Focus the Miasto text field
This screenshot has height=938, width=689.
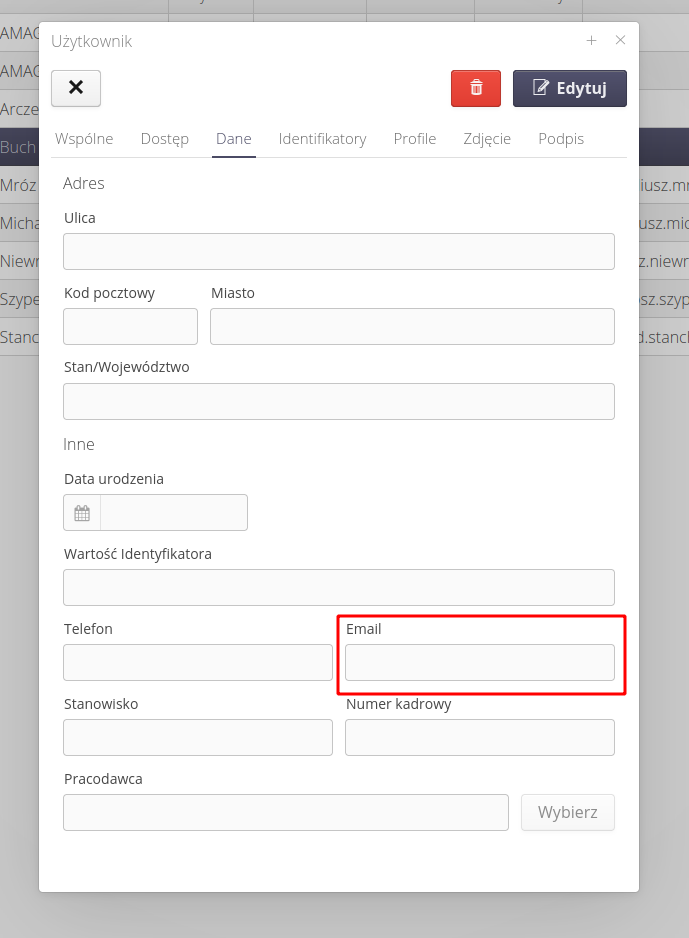click(x=412, y=326)
